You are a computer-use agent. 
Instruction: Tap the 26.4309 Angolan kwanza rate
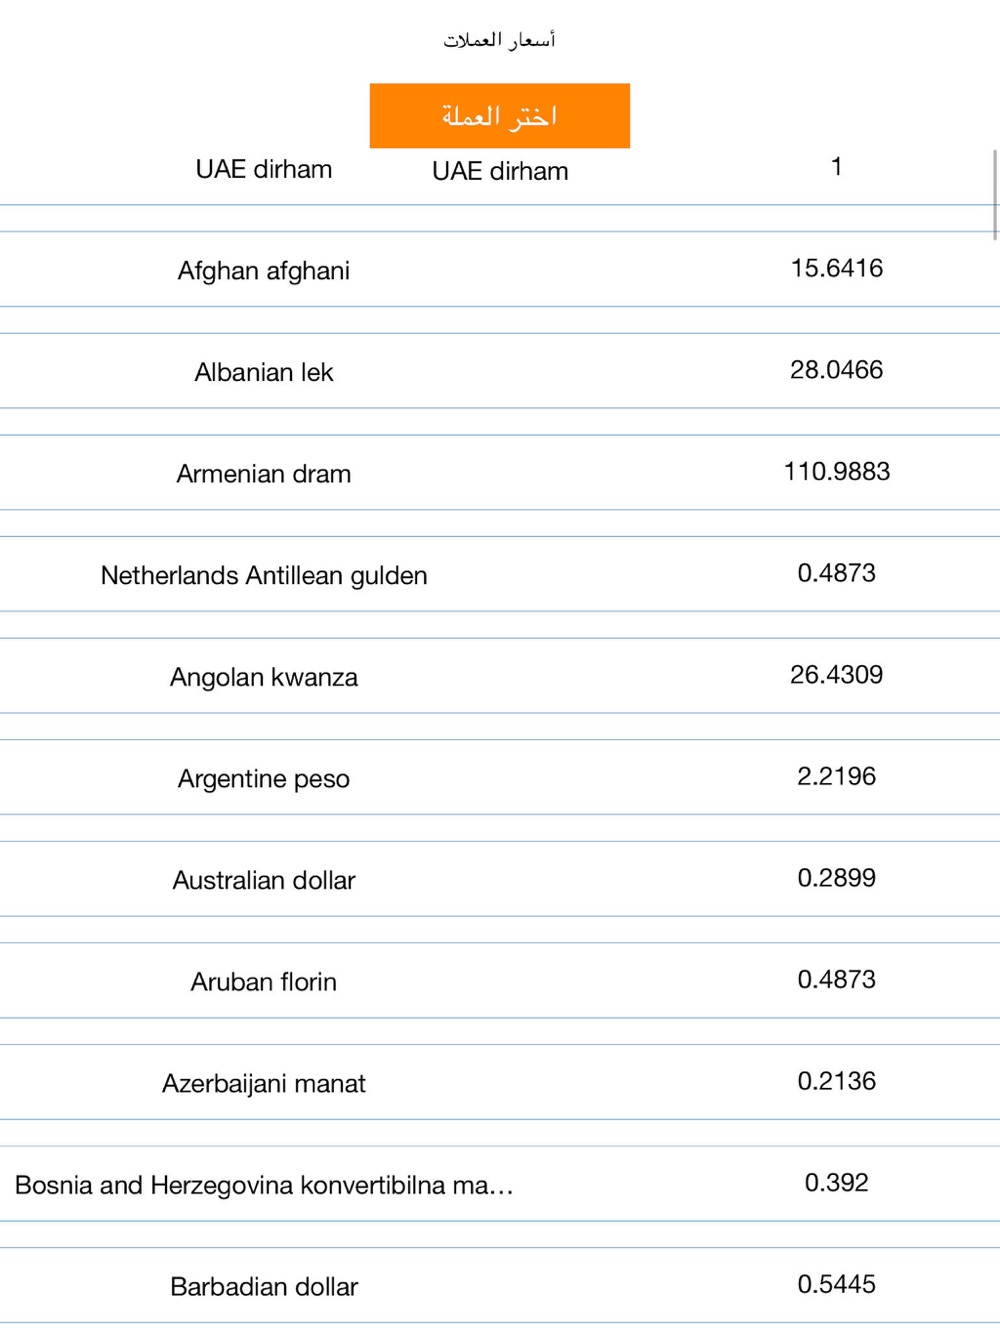tap(836, 674)
